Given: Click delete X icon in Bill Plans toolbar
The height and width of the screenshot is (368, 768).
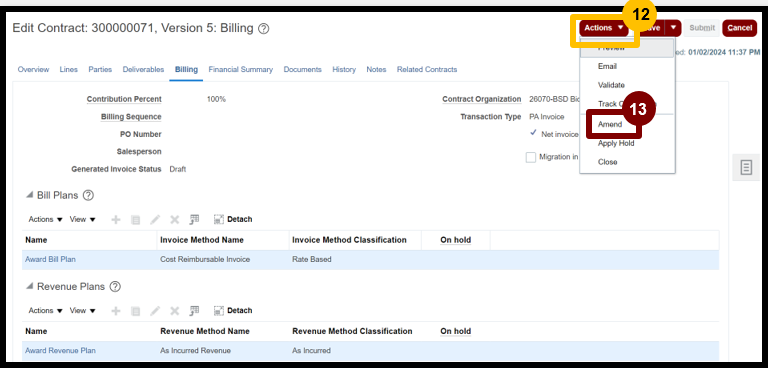Looking at the screenshot, I should point(174,220).
